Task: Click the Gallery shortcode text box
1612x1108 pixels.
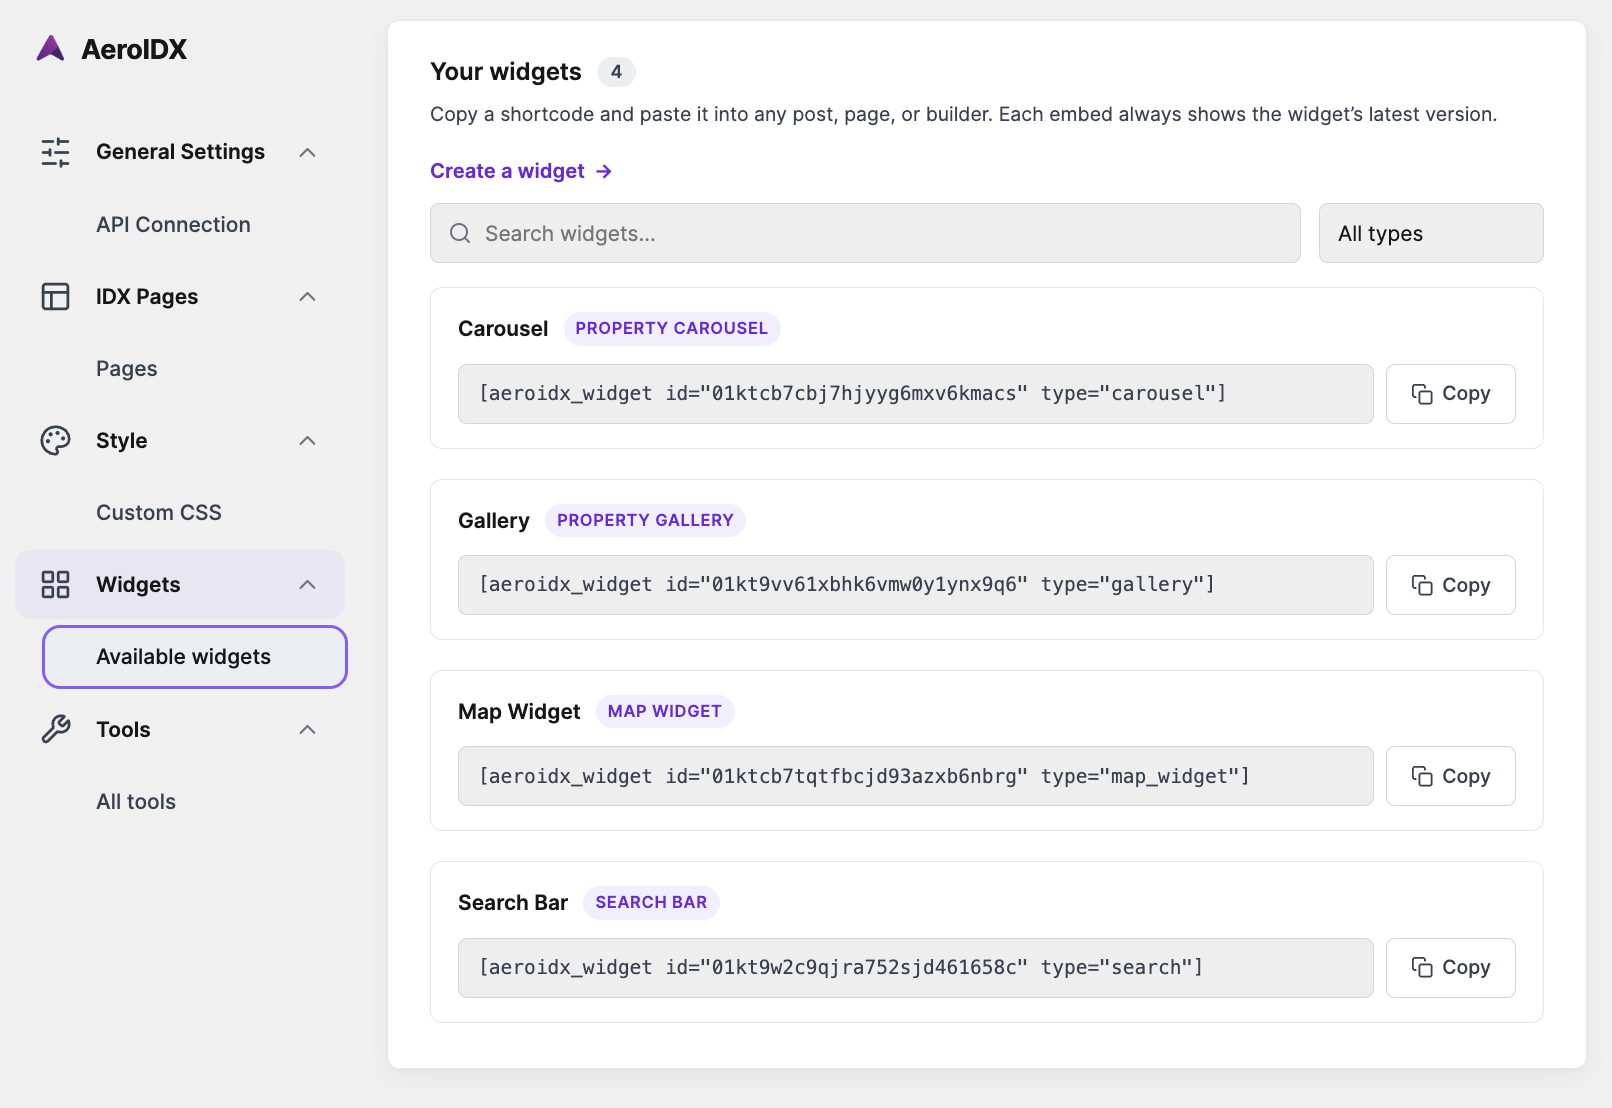Action: coord(916,585)
